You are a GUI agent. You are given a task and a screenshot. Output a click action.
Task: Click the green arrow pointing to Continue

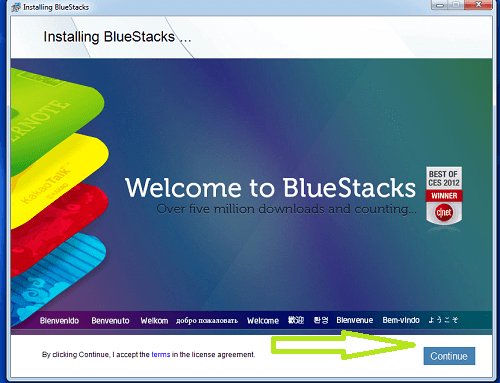point(343,345)
